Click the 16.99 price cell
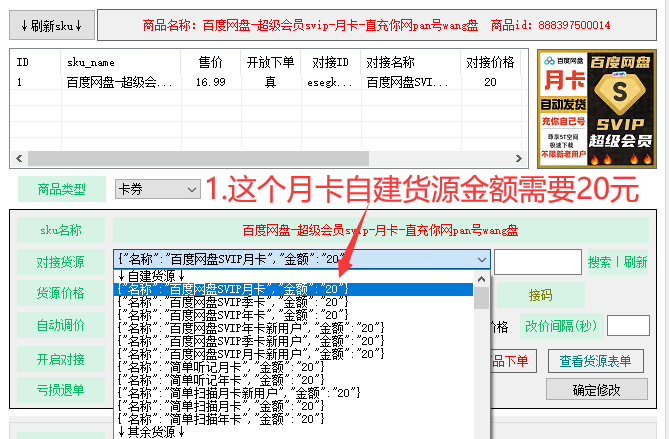Viewport: 669px width, 439px height. click(x=211, y=82)
